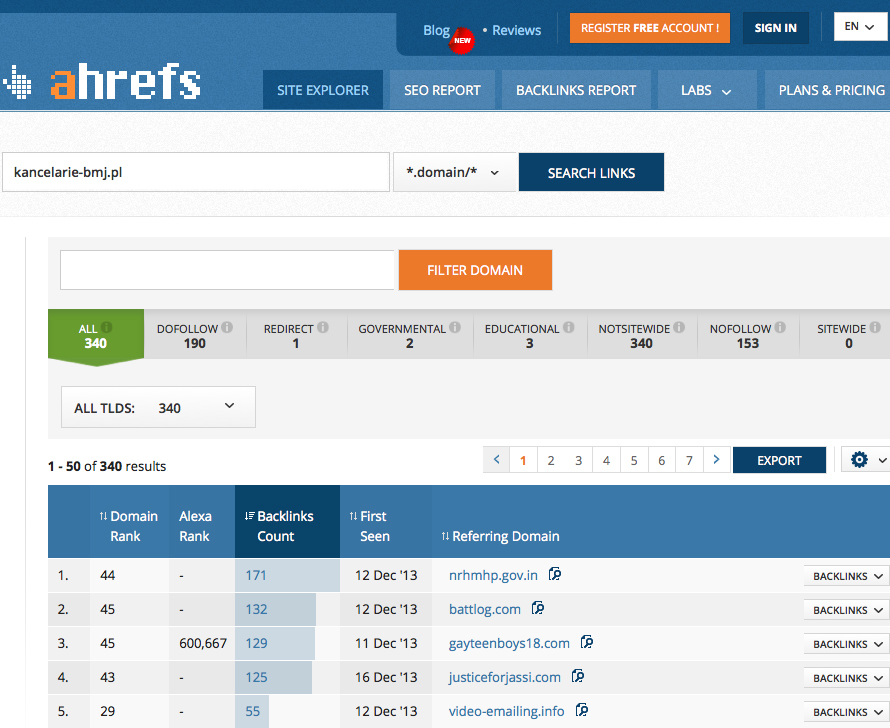Click the lookup icon beside gayteenboys18.com
Viewport: 890px width, 728px height.
(x=586, y=642)
